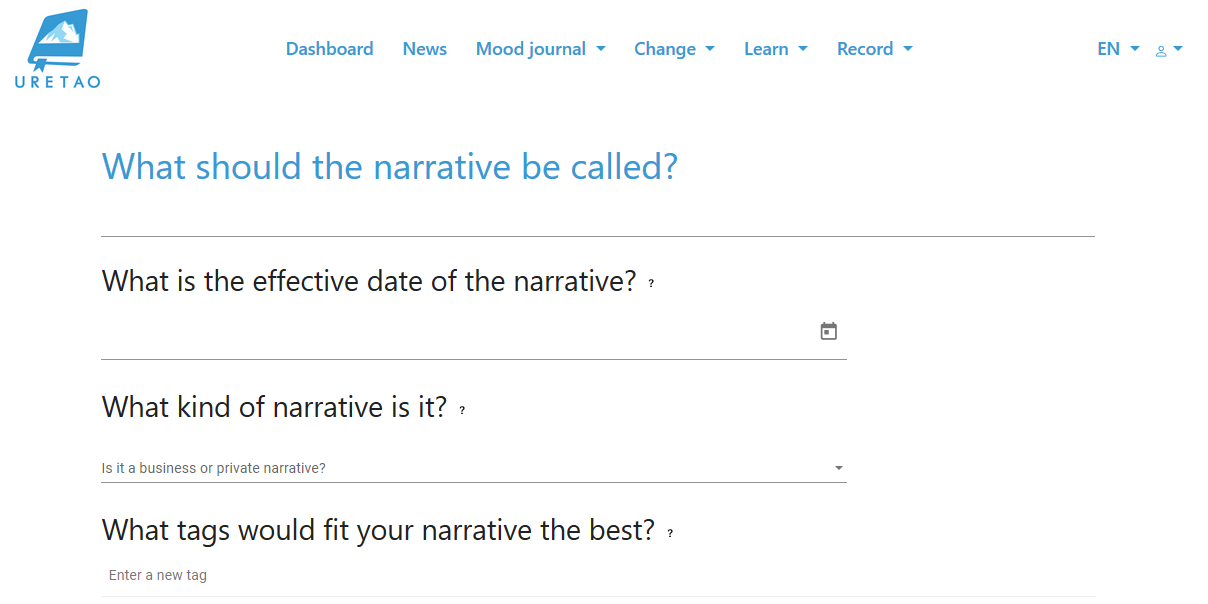
Task: Expand the Learn dropdown menu
Action: [775, 49]
